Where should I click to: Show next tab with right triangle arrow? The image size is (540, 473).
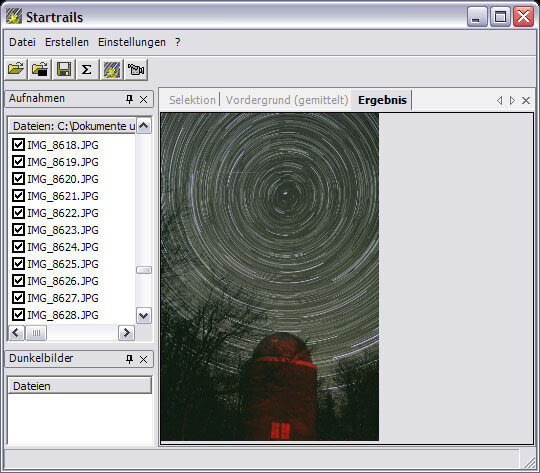(x=512, y=100)
